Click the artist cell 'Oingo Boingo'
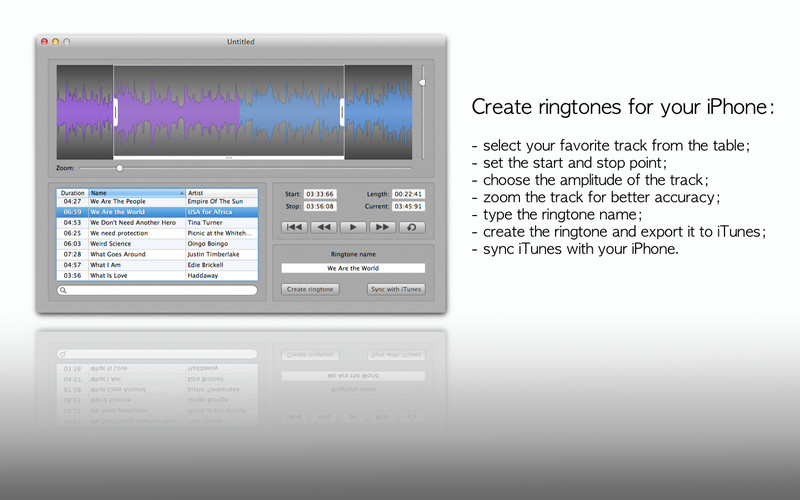Viewport: 800px width, 500px height. [x=208, y=243]
